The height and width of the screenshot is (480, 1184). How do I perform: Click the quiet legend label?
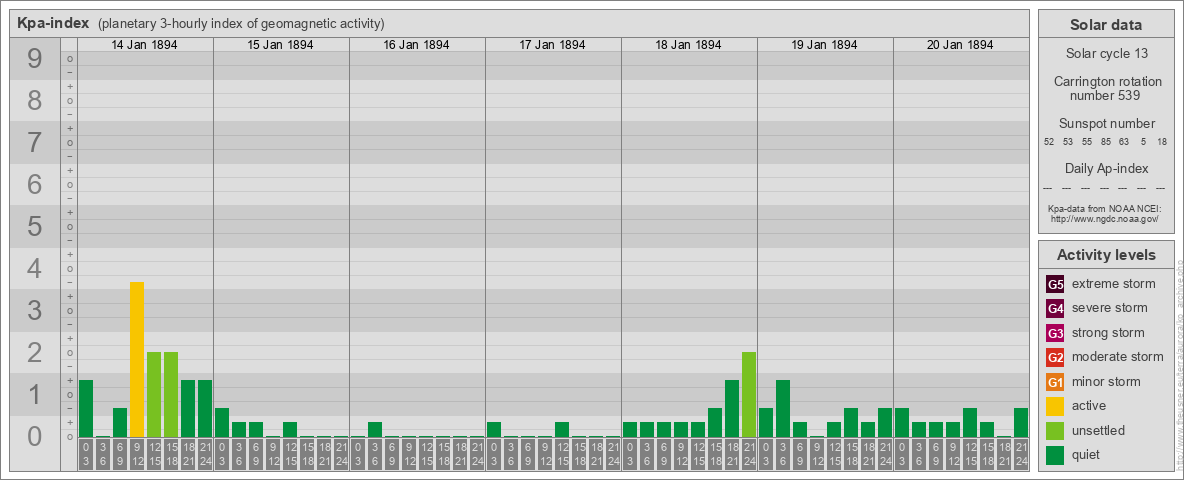coord(1086,454)
